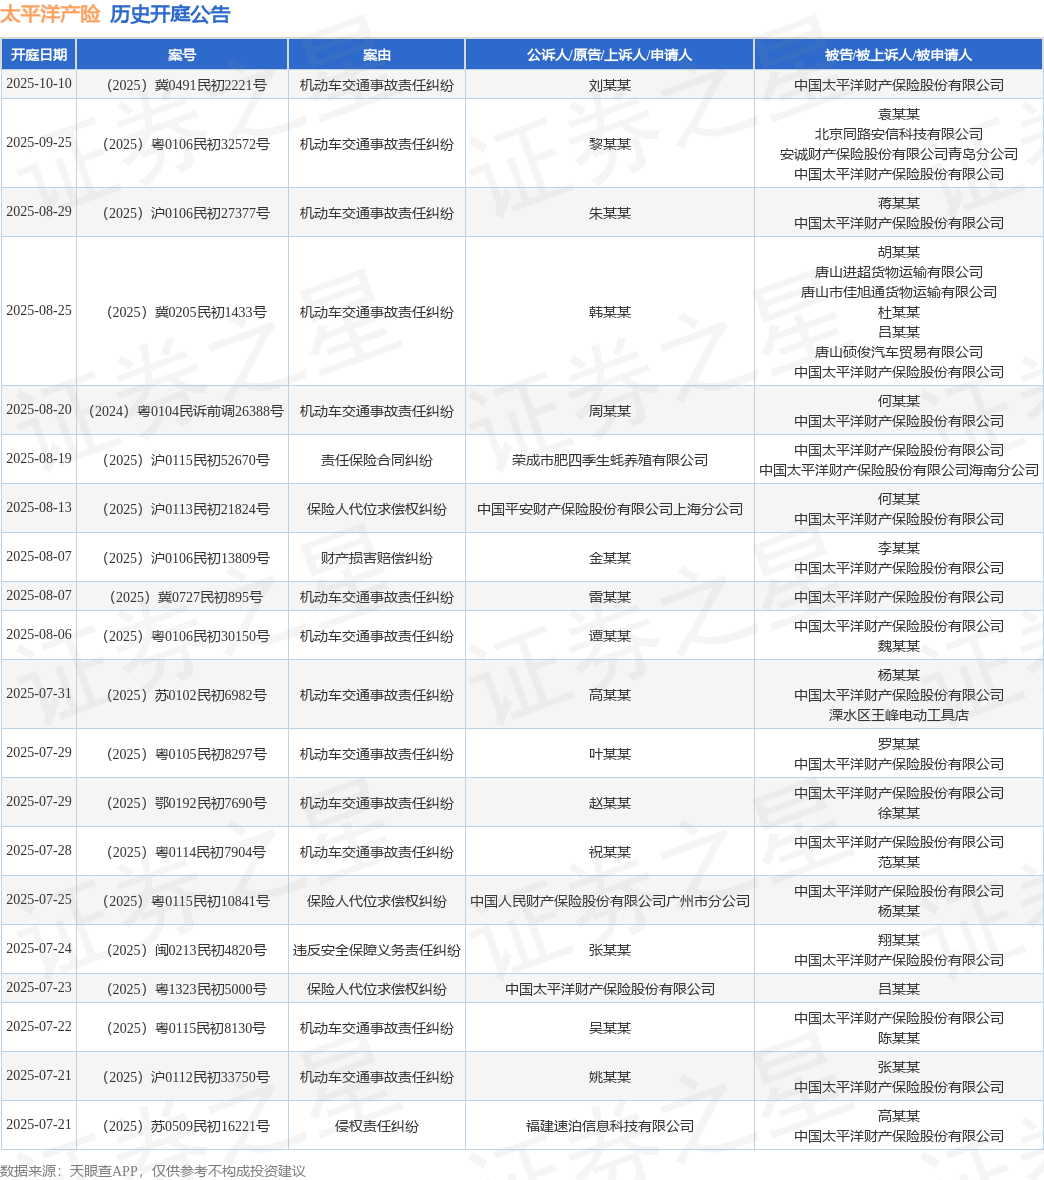Select defendant 范某某
1044x1180 pixels.
coord(899,862)
